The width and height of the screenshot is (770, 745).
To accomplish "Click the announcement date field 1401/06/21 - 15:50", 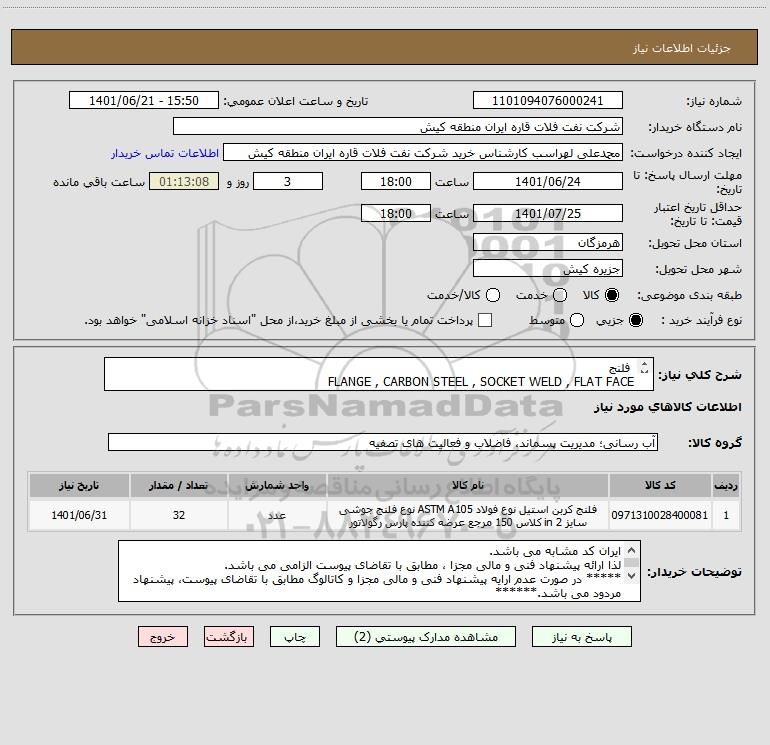I will click(144, 100).
